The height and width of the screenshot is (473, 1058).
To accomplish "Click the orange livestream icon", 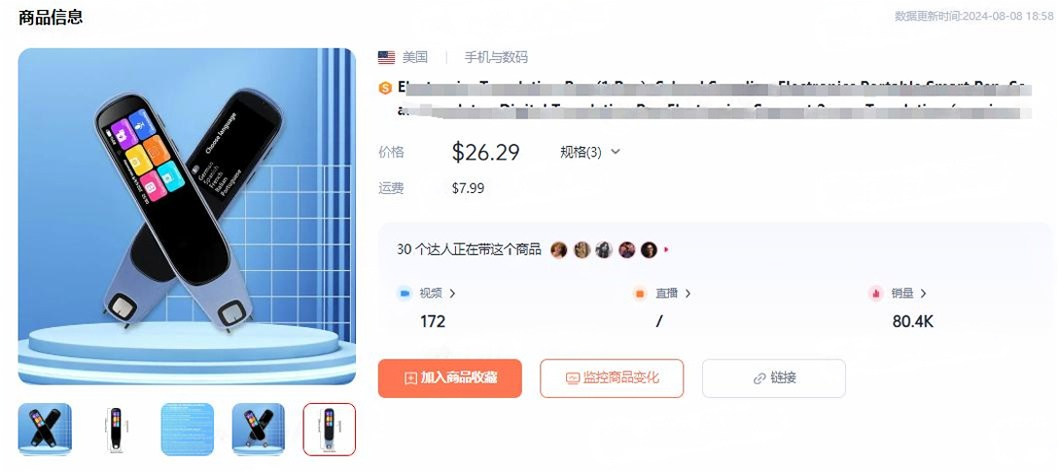I will (640, 294).
